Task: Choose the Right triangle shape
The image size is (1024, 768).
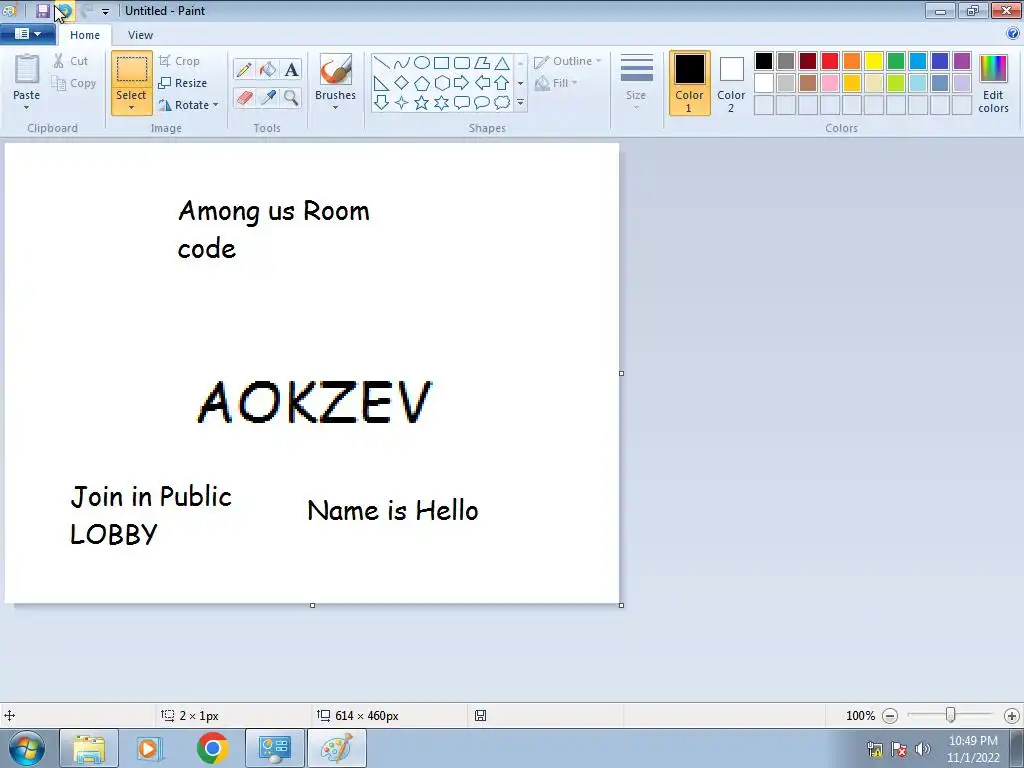Action: click(382, 83)
